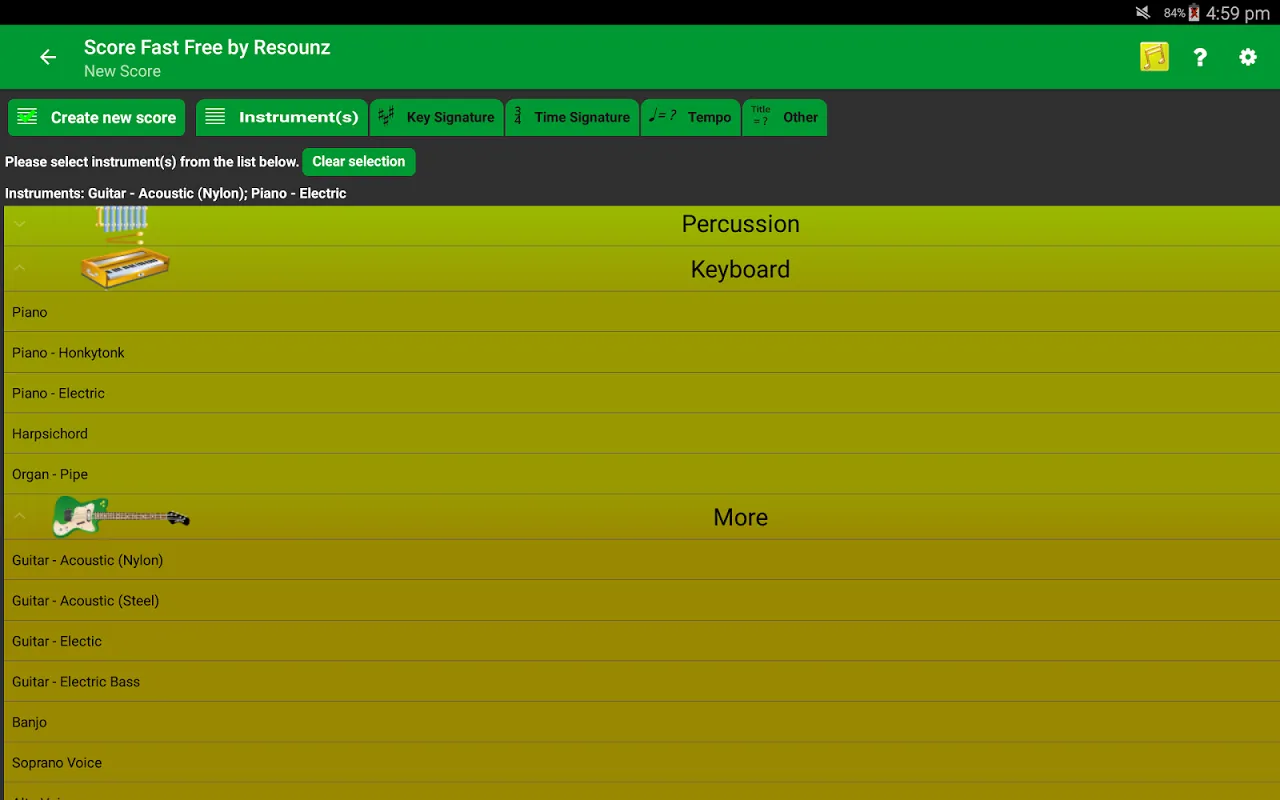Select Piano from the list
This screenshot has width=1280, height=800.
click(x=641, y=312)
